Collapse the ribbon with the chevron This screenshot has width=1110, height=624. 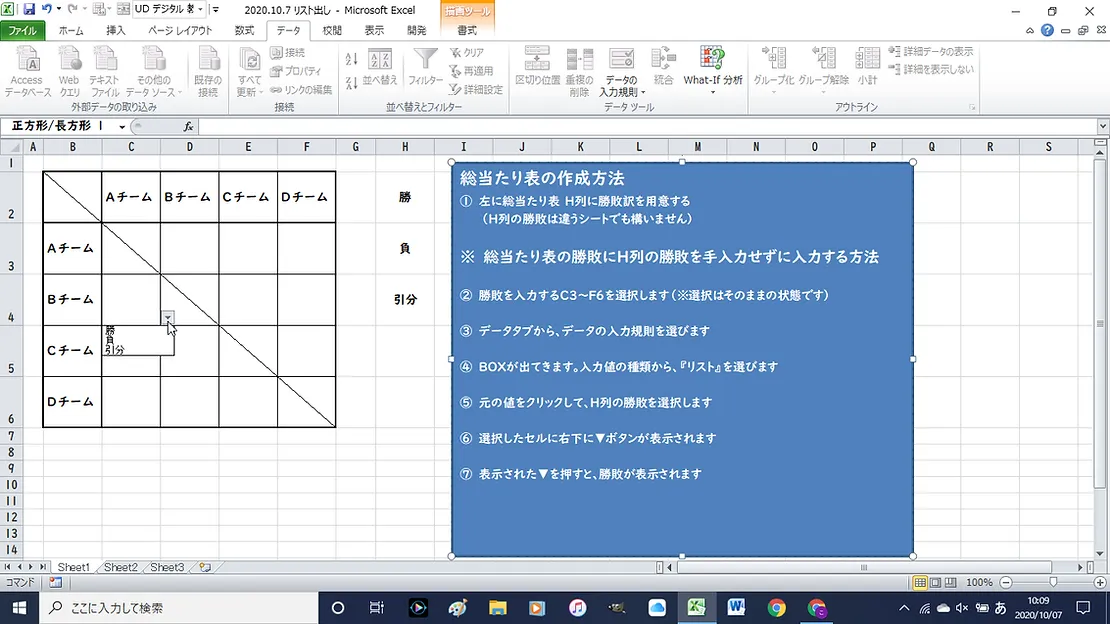[1028, 31]
